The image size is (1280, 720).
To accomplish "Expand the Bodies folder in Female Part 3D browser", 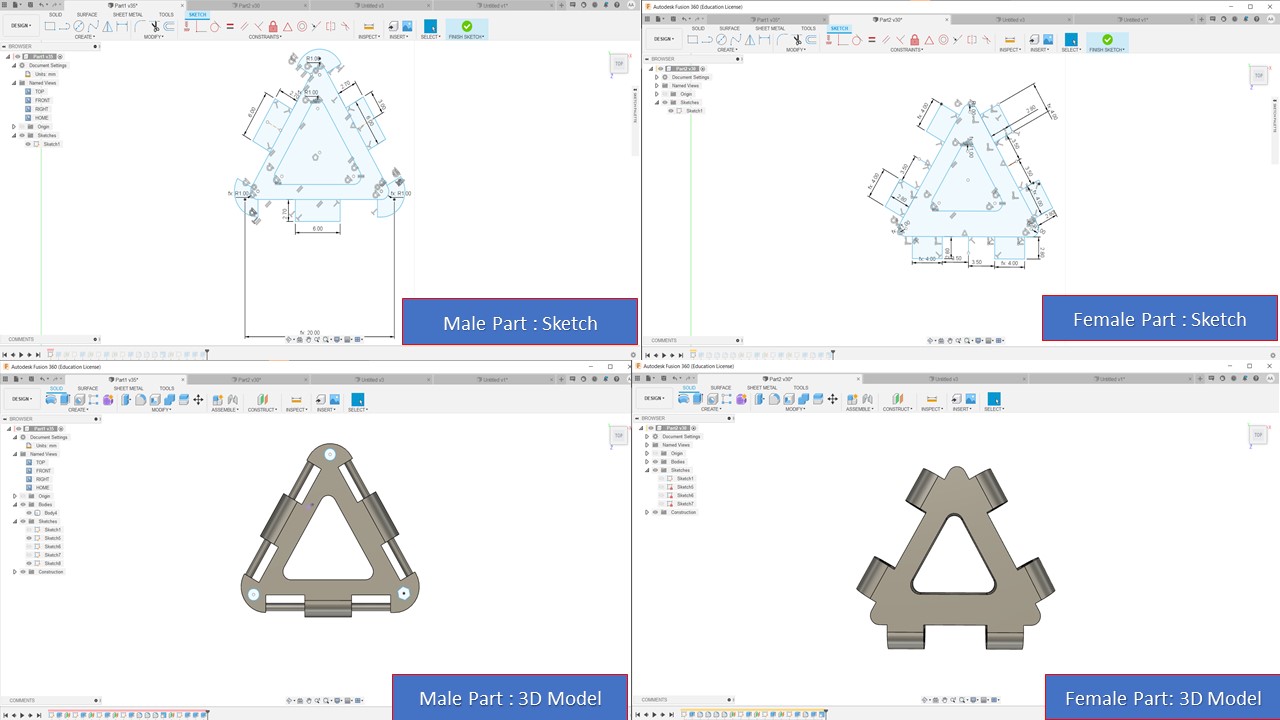I will (x=647, y=462).
